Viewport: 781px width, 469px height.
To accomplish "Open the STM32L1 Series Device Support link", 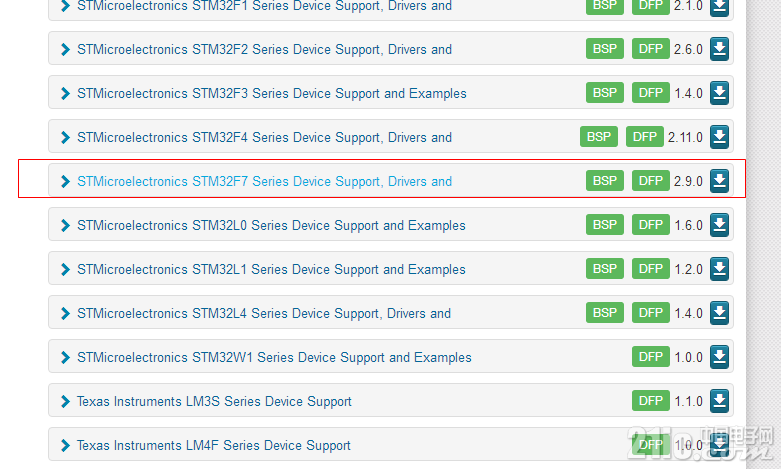I will (271, 269).
